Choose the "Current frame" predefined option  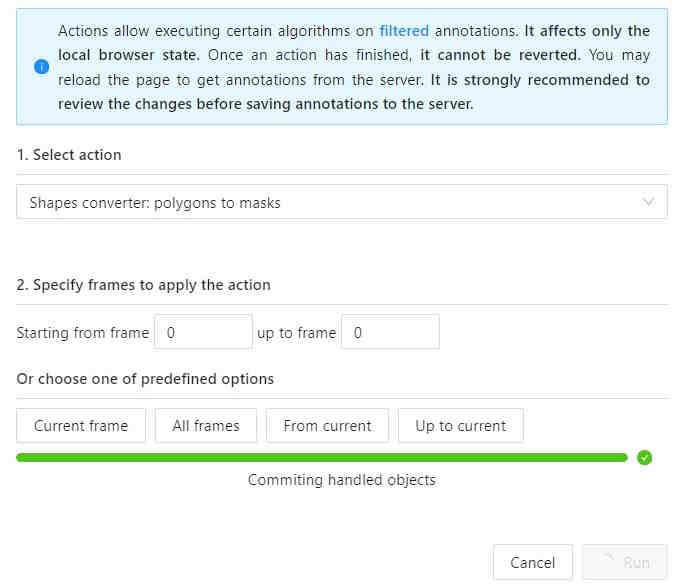81,426
